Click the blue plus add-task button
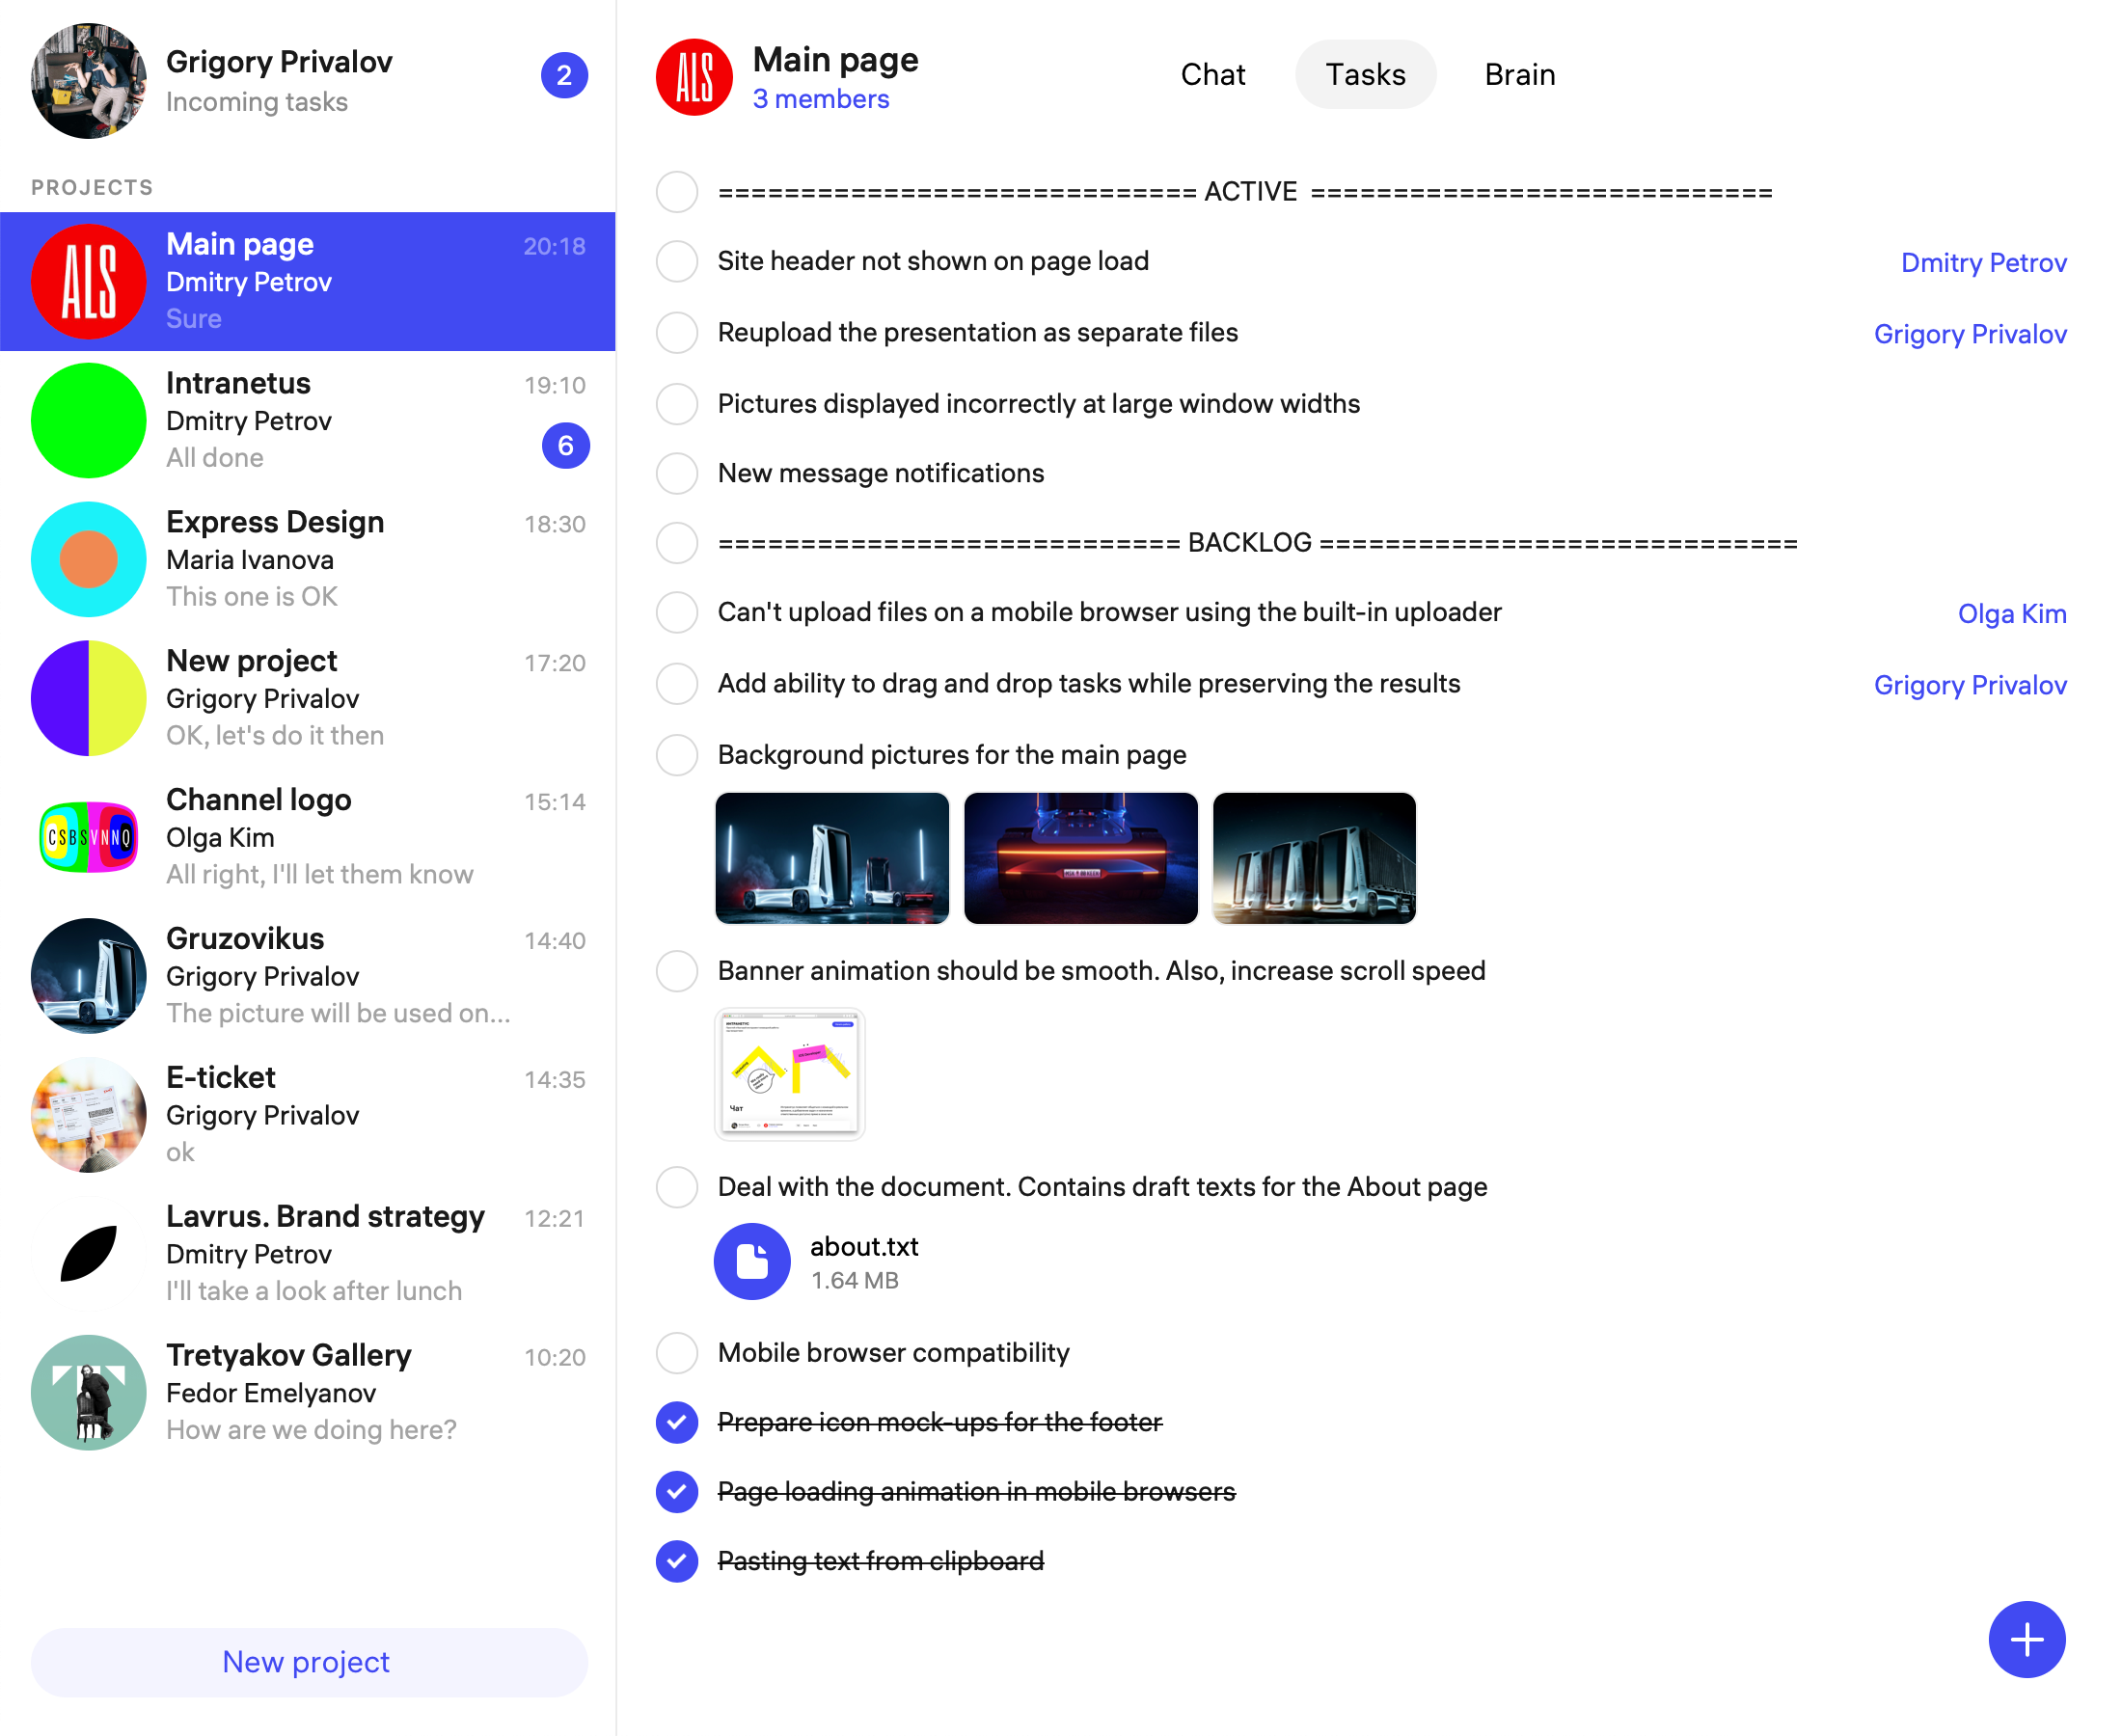 (x=2026, y=1639)
